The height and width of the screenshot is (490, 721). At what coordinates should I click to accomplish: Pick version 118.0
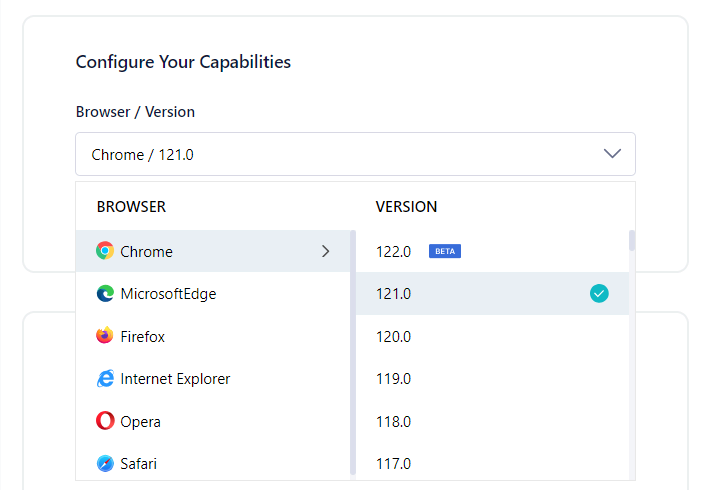(x=492, y=421)
